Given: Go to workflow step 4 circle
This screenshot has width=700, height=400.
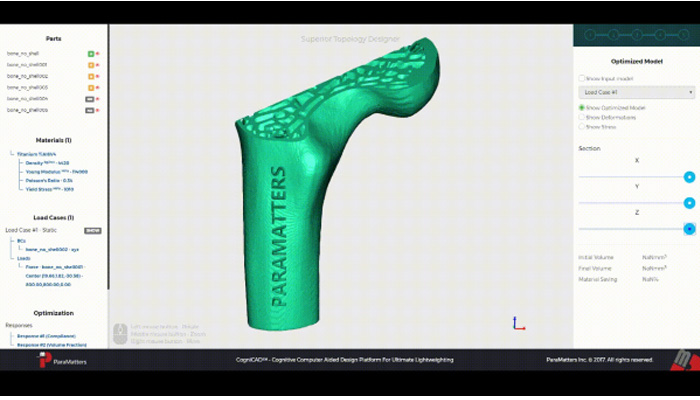Looking at the screenshot, I should 660,35.
